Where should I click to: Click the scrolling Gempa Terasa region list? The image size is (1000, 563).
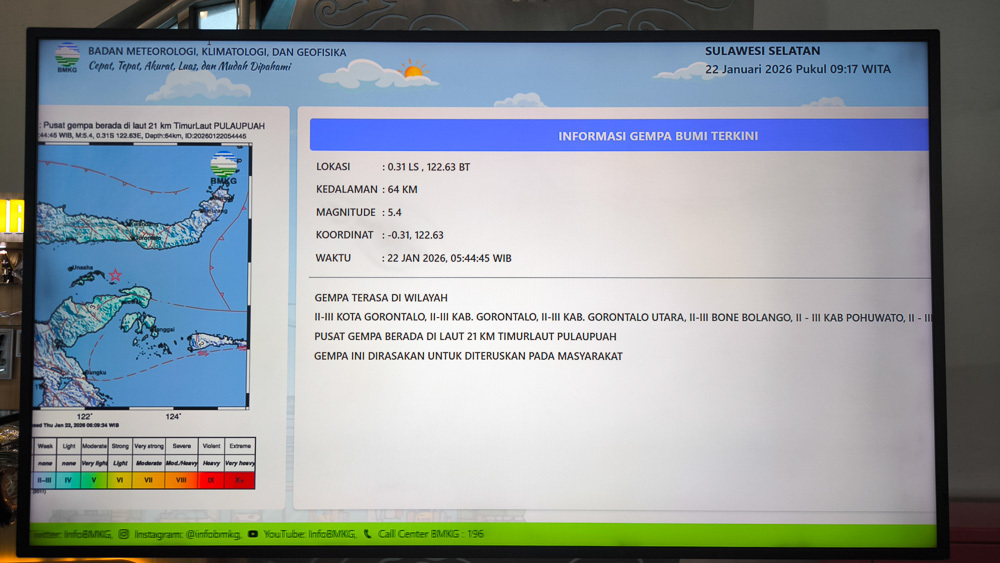click(622, 317)
